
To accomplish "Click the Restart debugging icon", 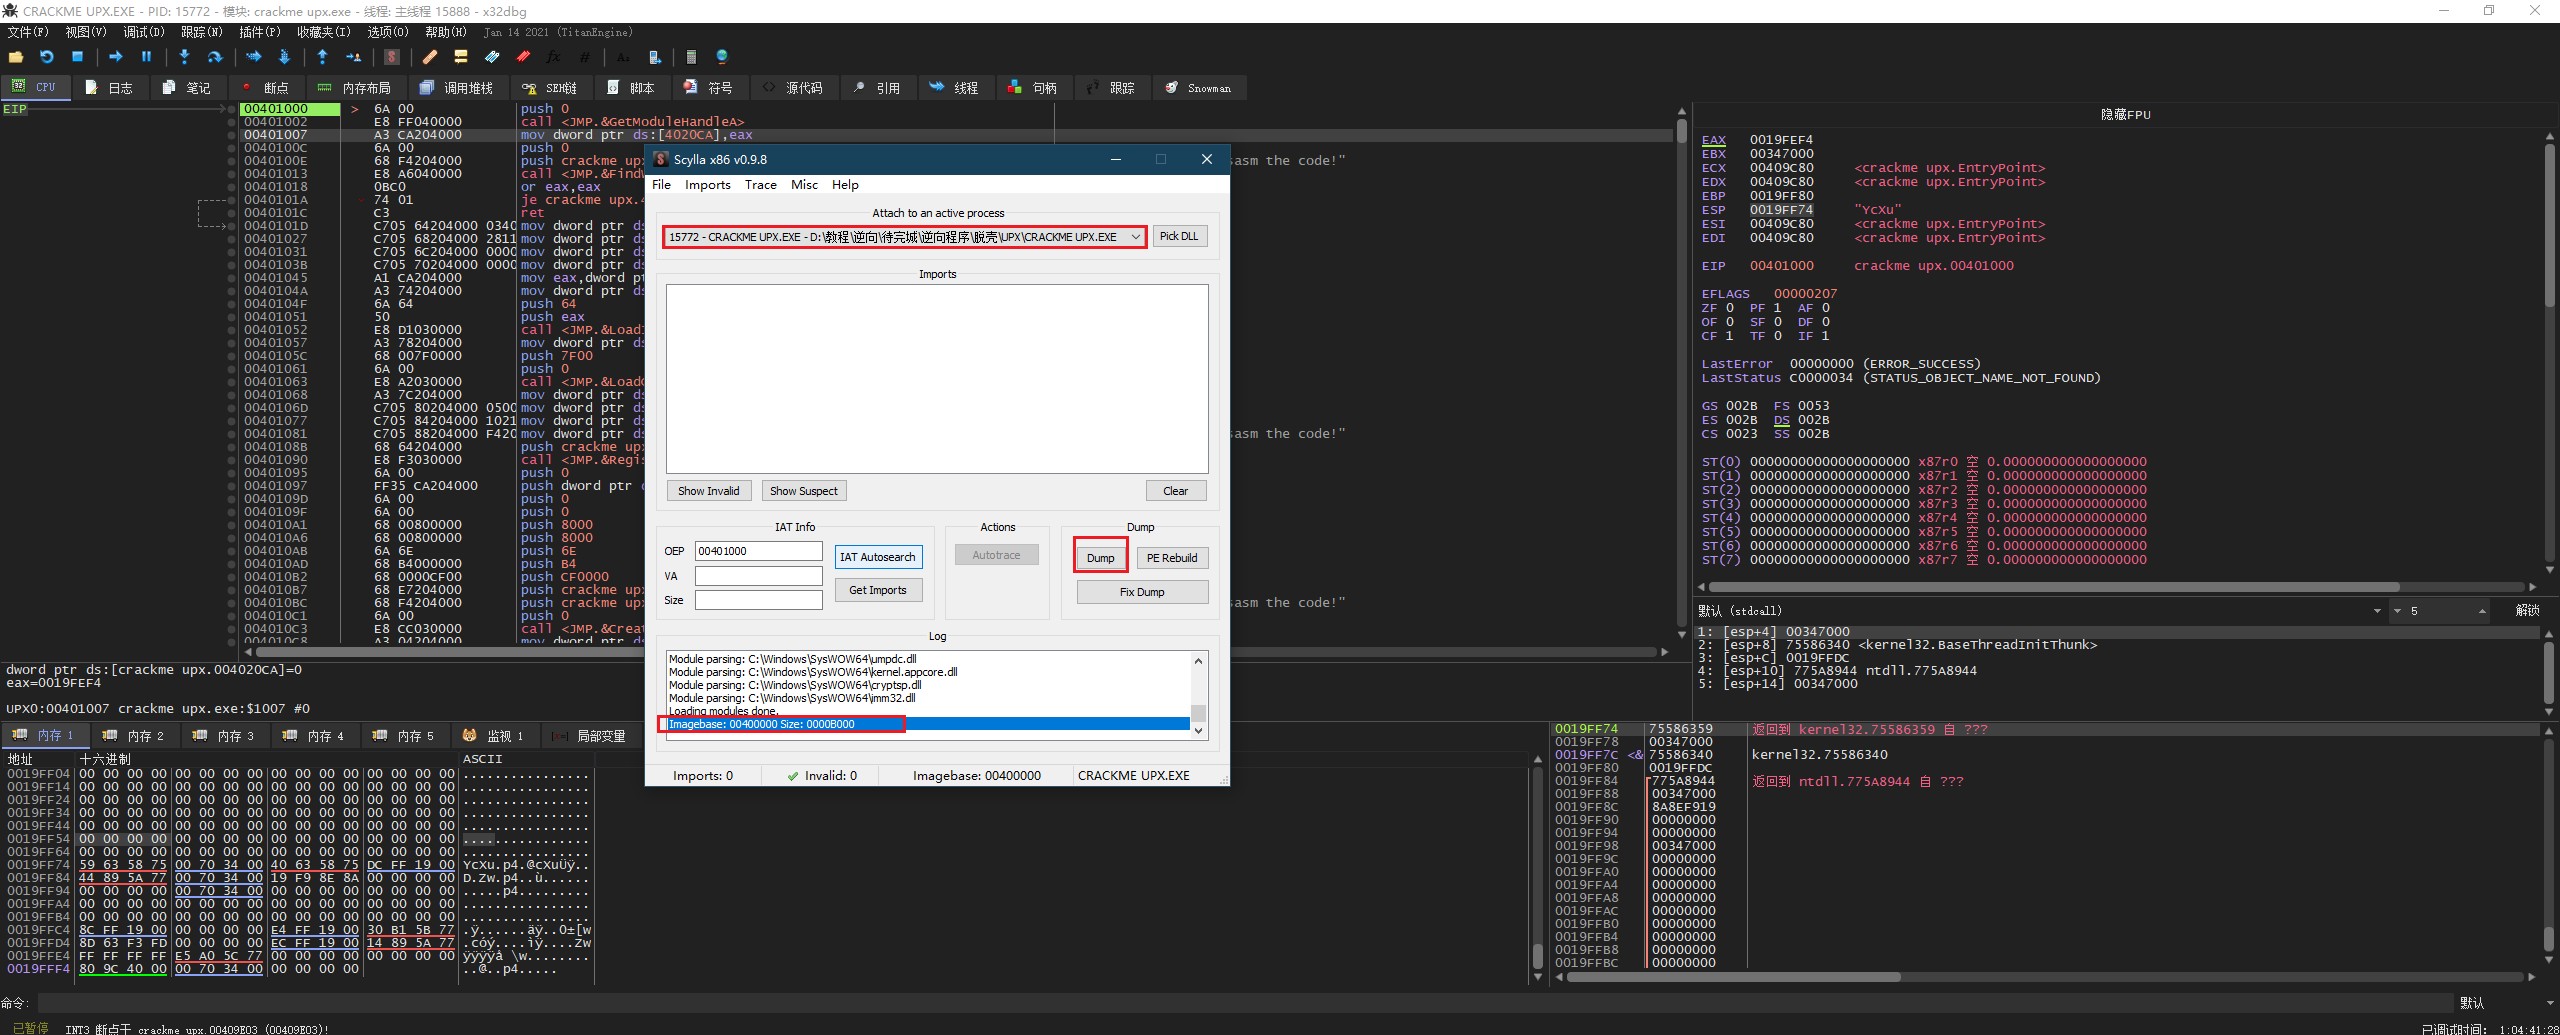I will tap(46, 57).
